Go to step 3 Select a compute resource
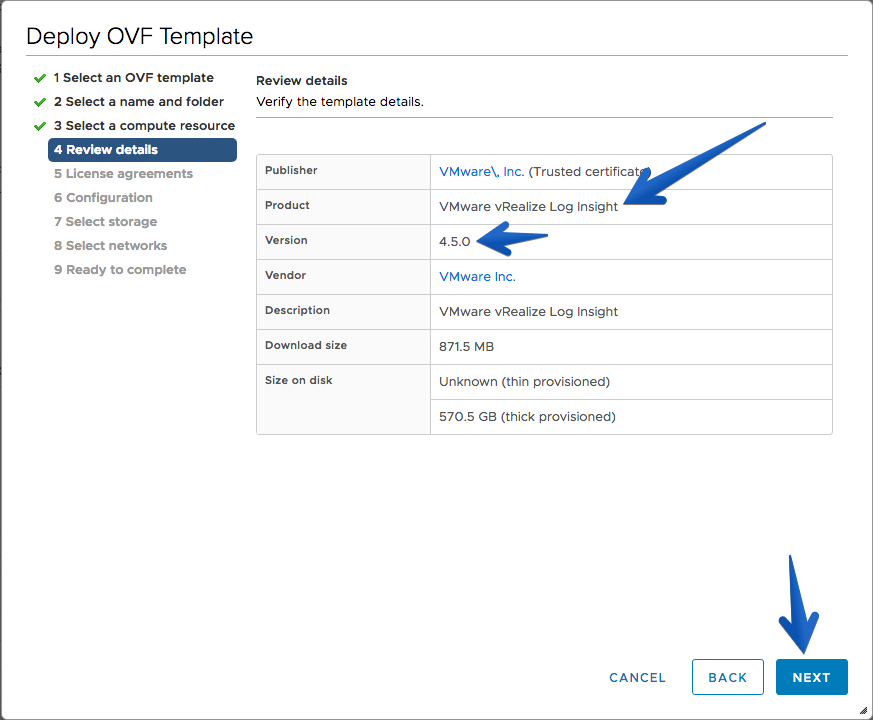The height and width of the screenshot is (720, 873). [144, 125]
